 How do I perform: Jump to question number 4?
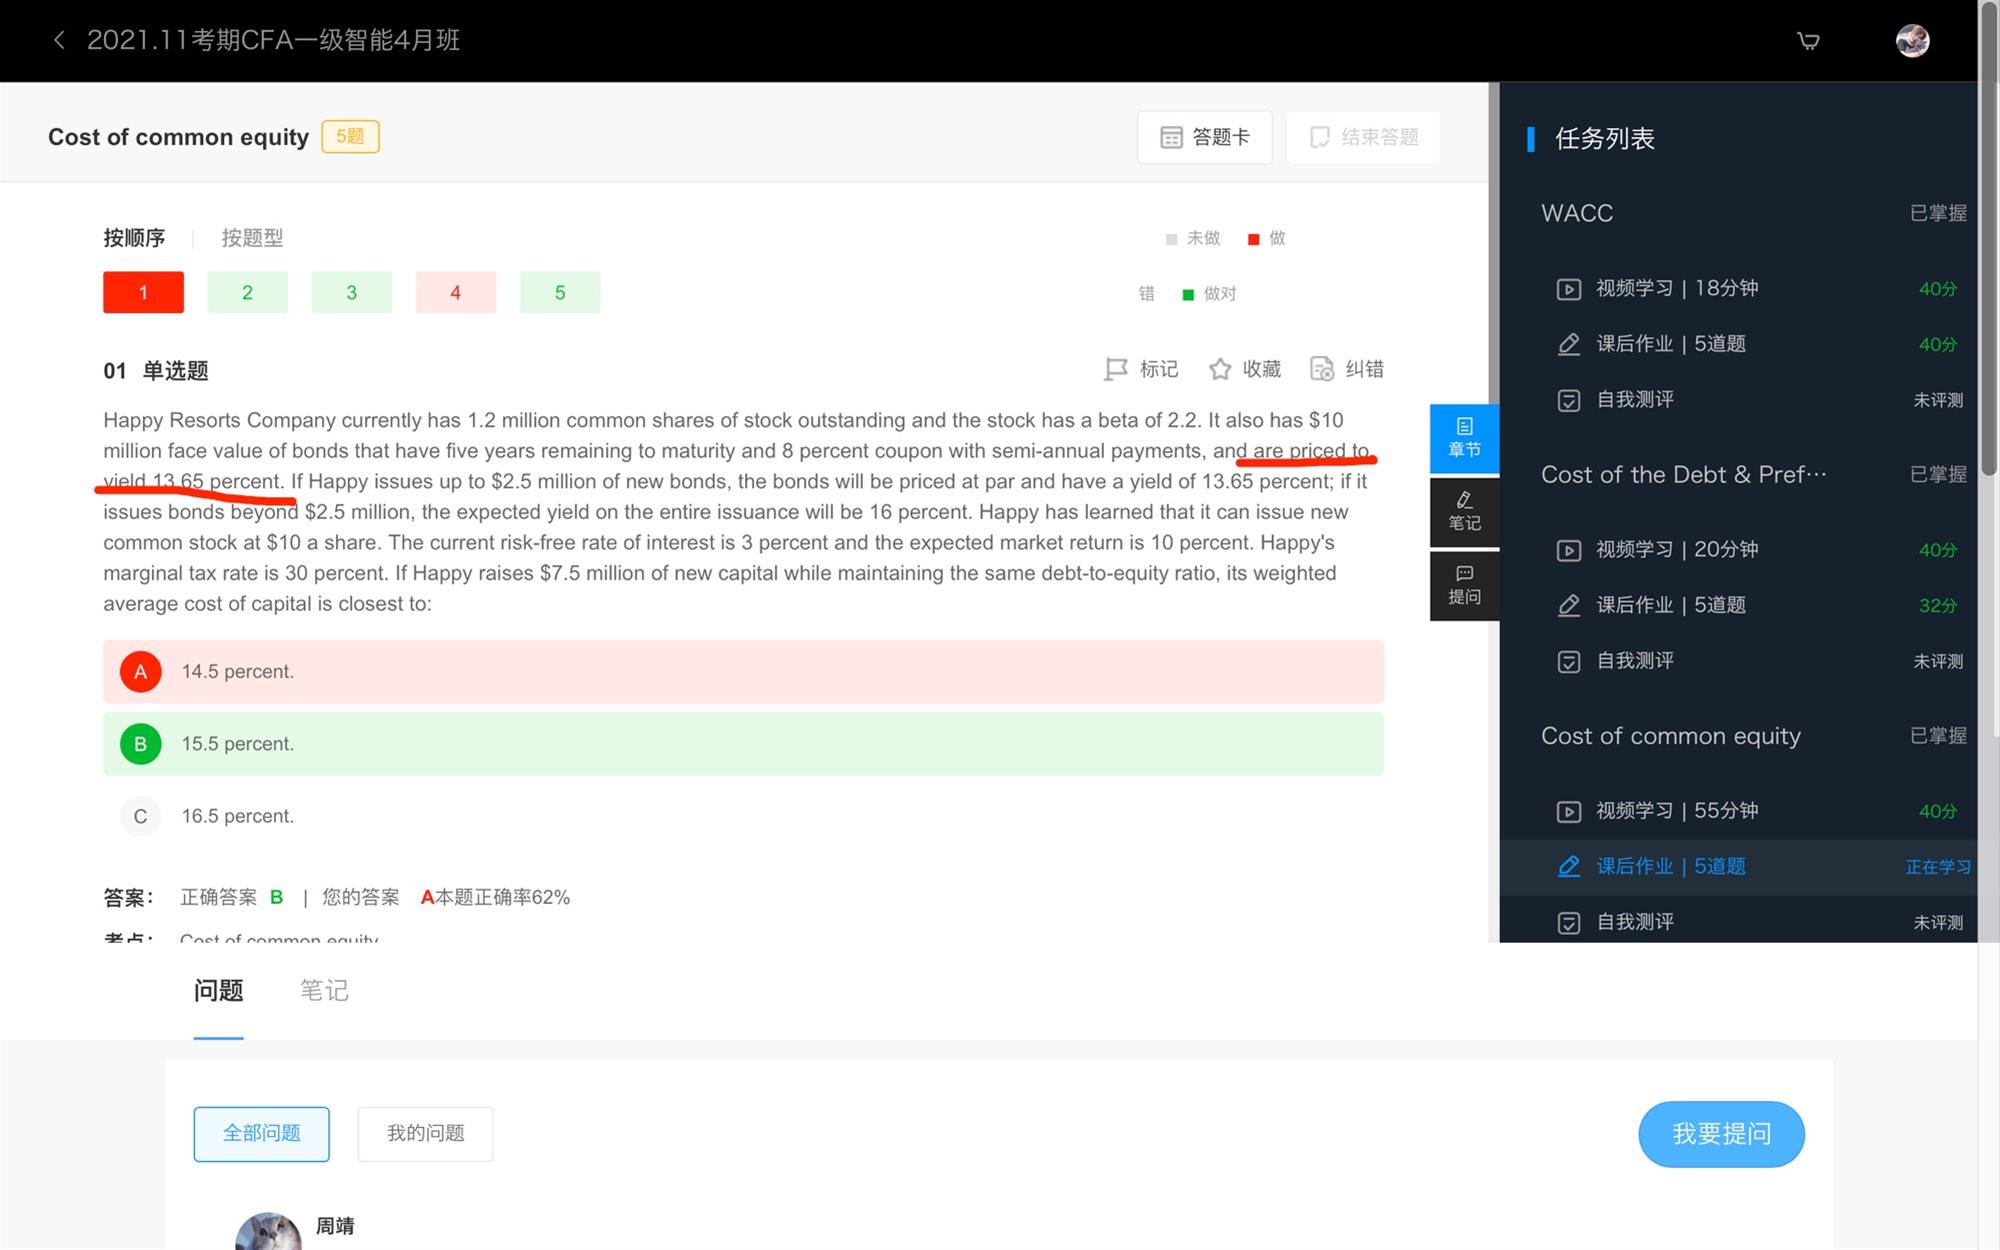(x=455, y=293)
